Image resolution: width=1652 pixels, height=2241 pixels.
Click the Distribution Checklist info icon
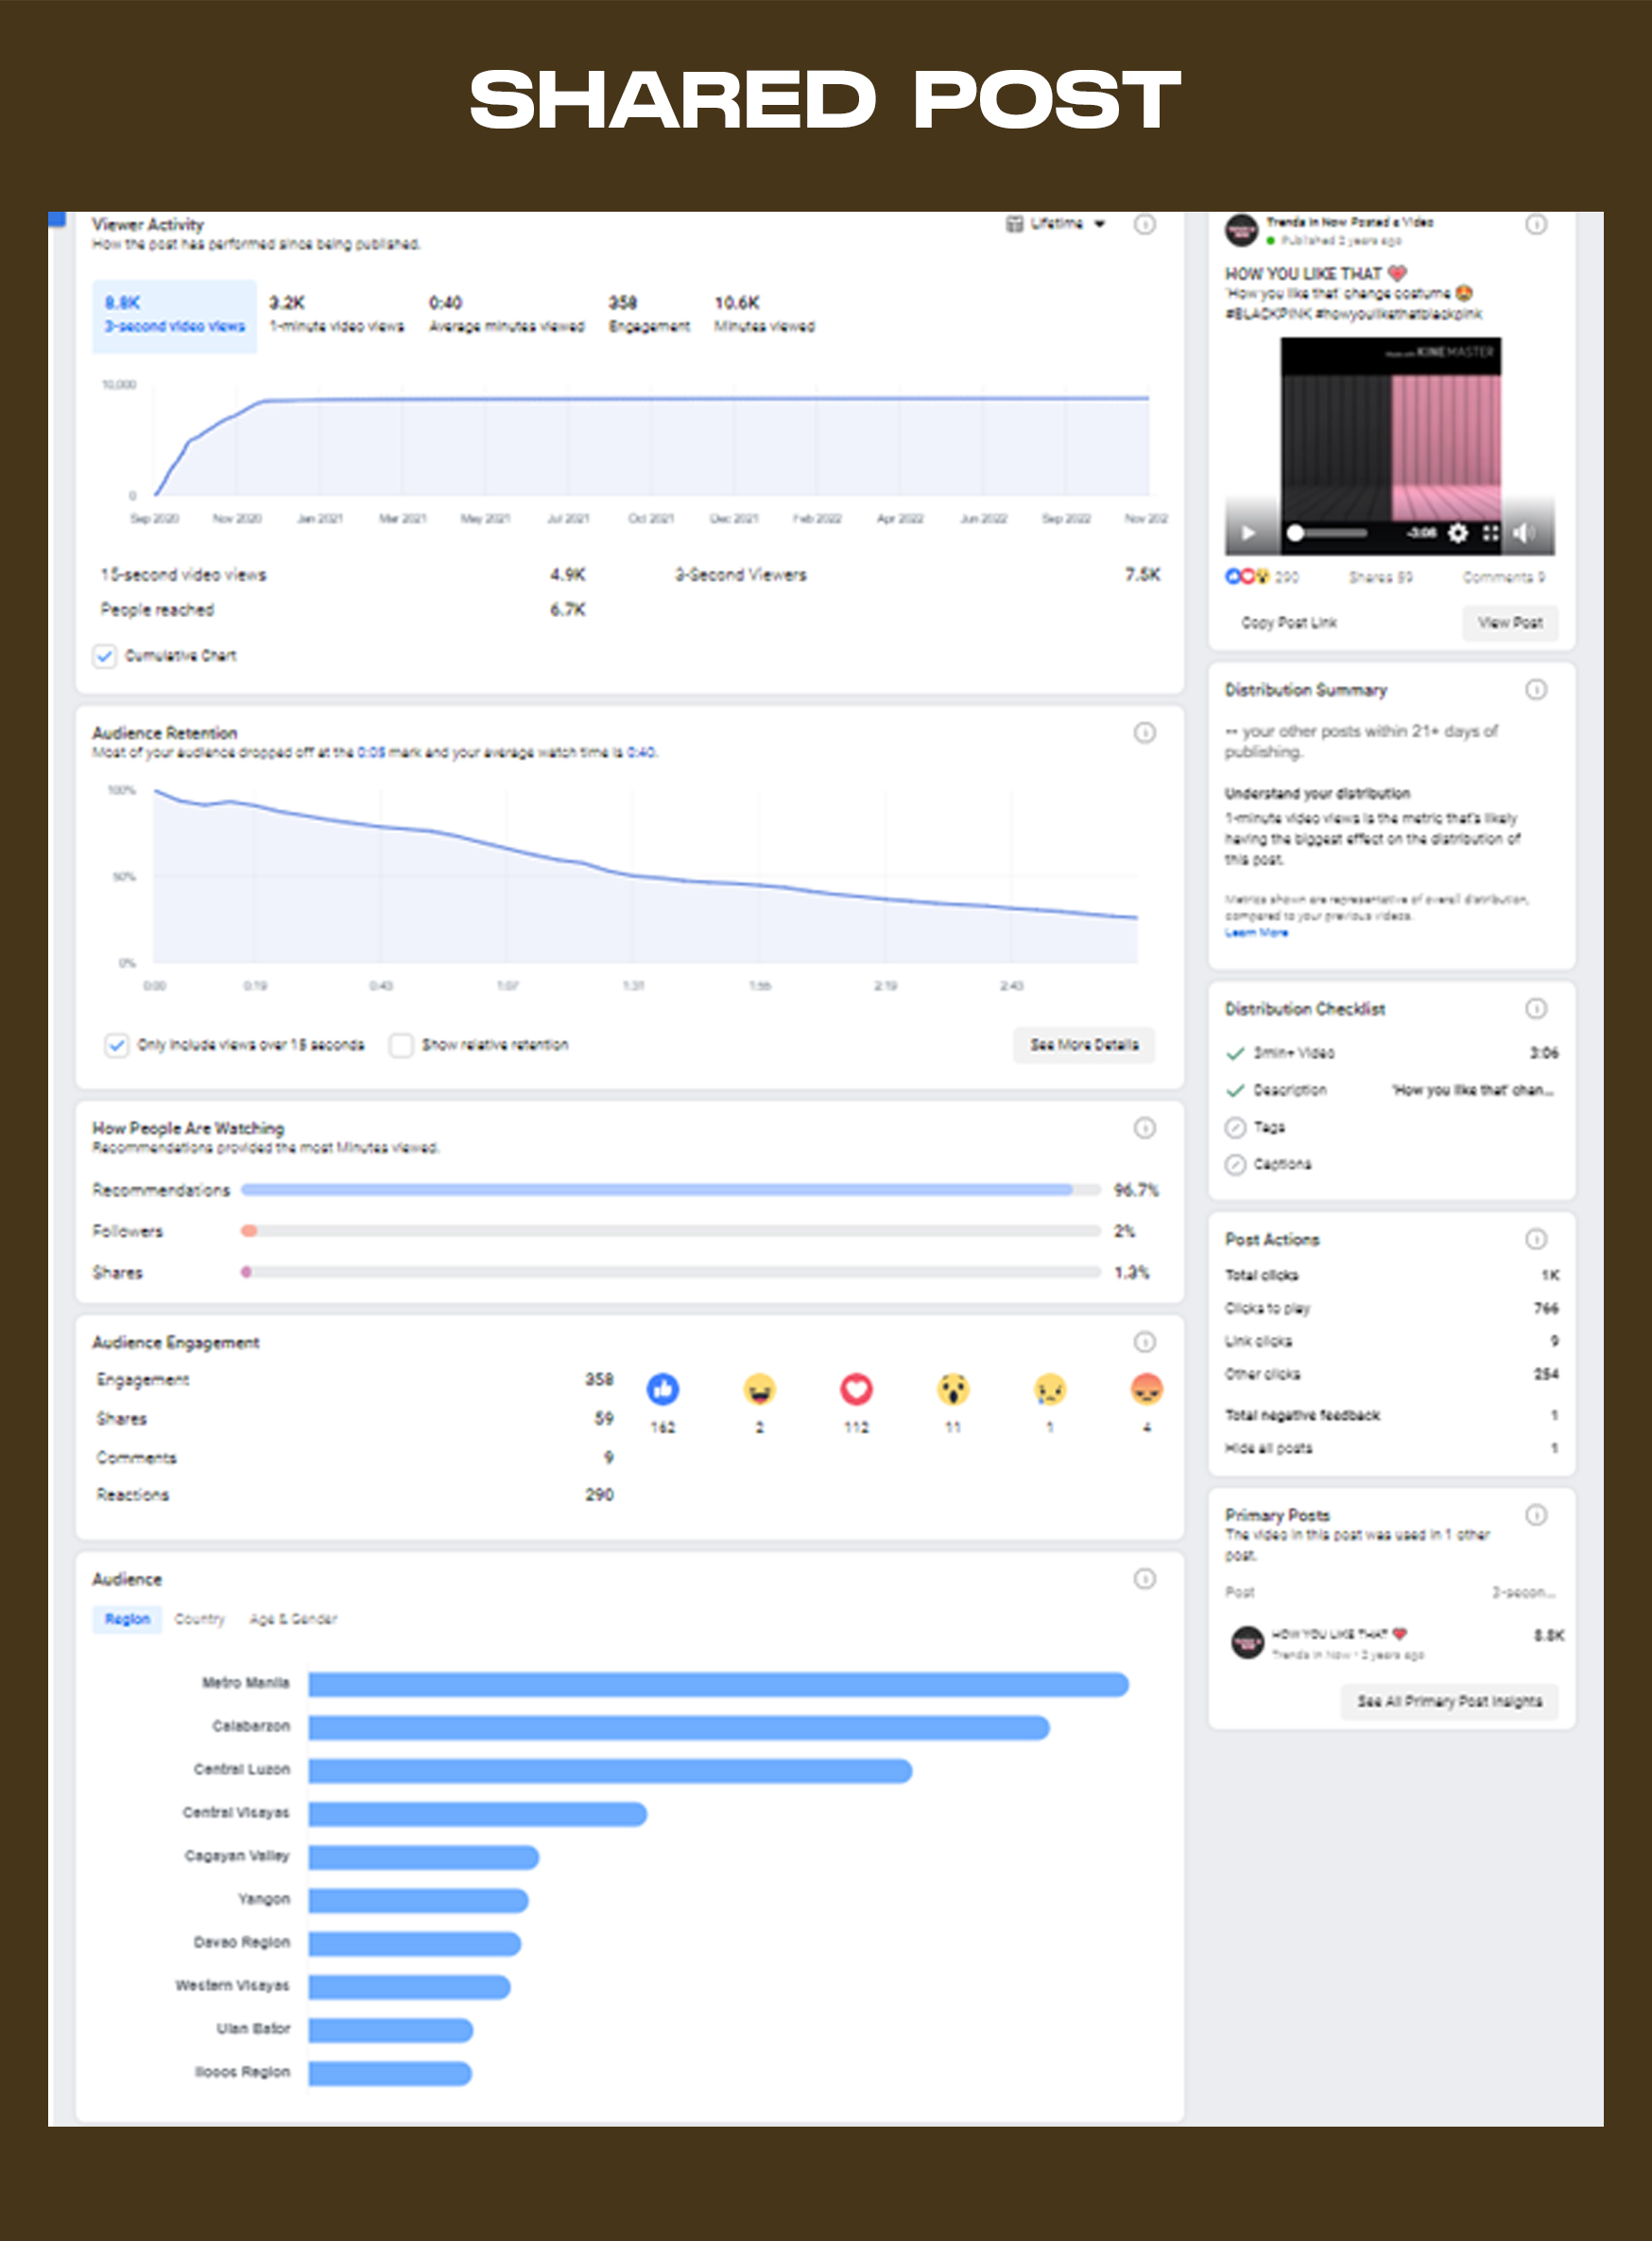(1536, 1009)
